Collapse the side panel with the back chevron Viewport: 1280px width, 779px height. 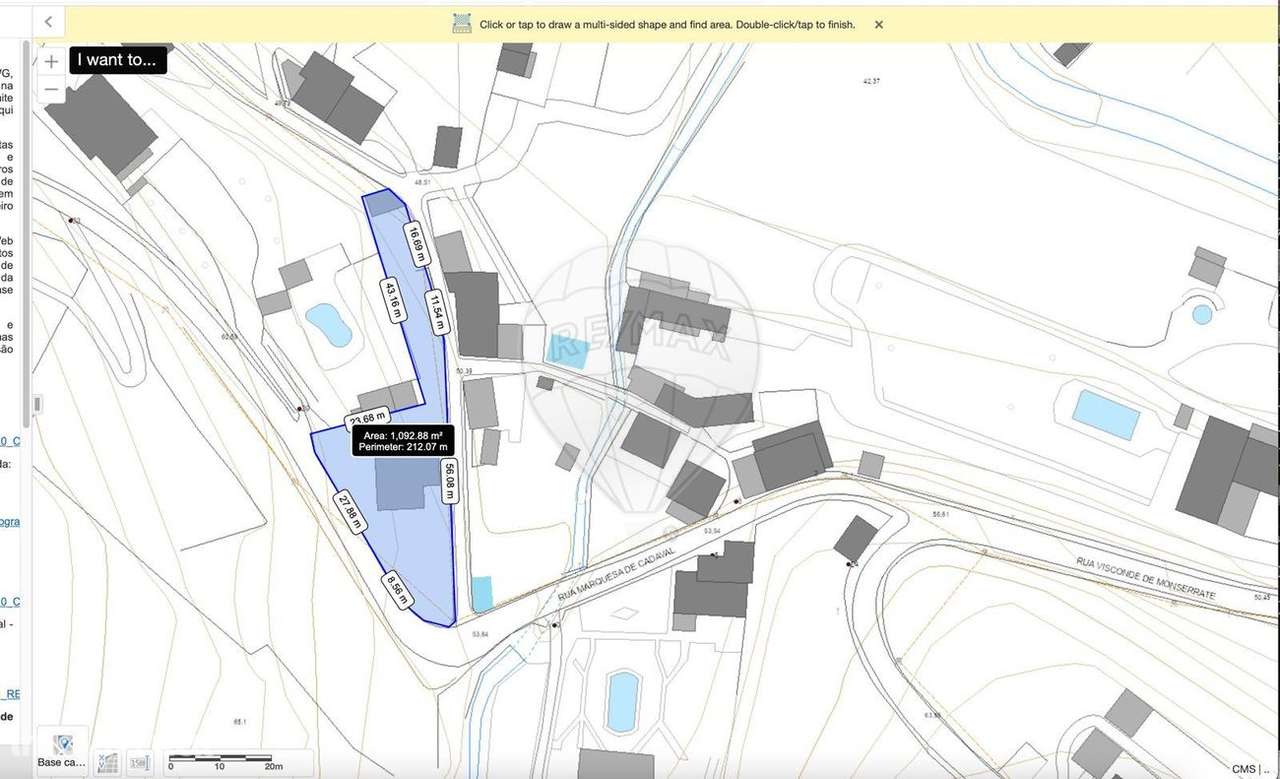[x=48, y=22]
